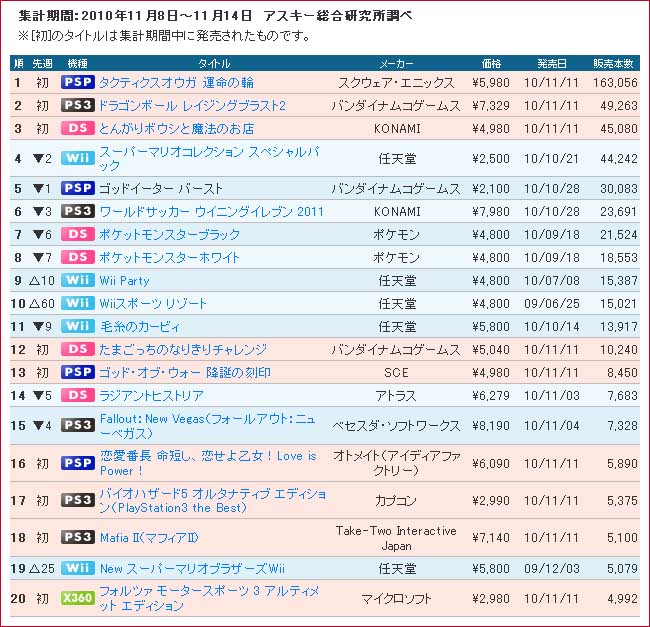
Task: Click the 販売本数 column header
Action: (613, 63)
